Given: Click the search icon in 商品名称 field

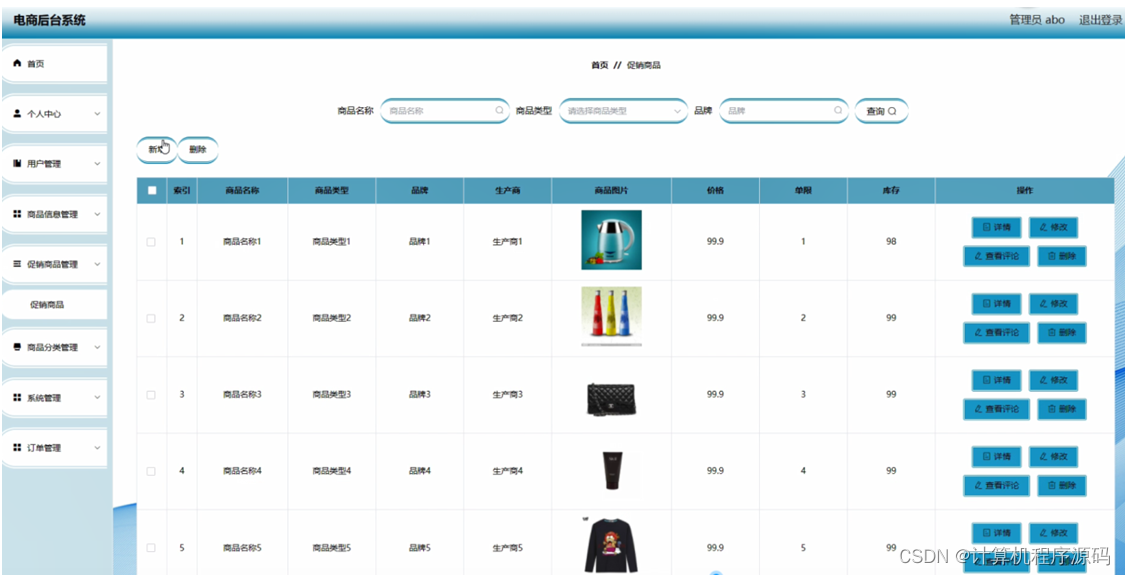Looking at the screenshot, I should click(499, 111).
